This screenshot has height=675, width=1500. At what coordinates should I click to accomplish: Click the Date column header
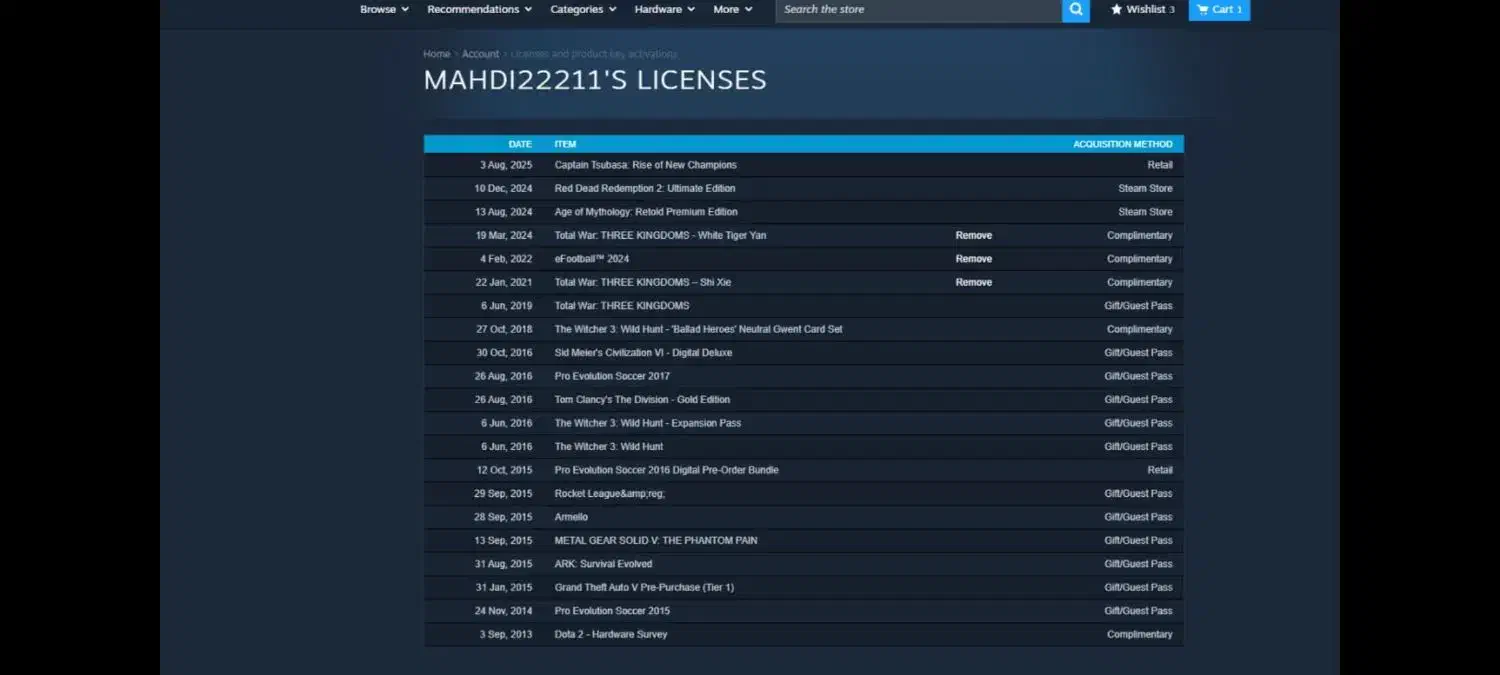tap(519, 144)
